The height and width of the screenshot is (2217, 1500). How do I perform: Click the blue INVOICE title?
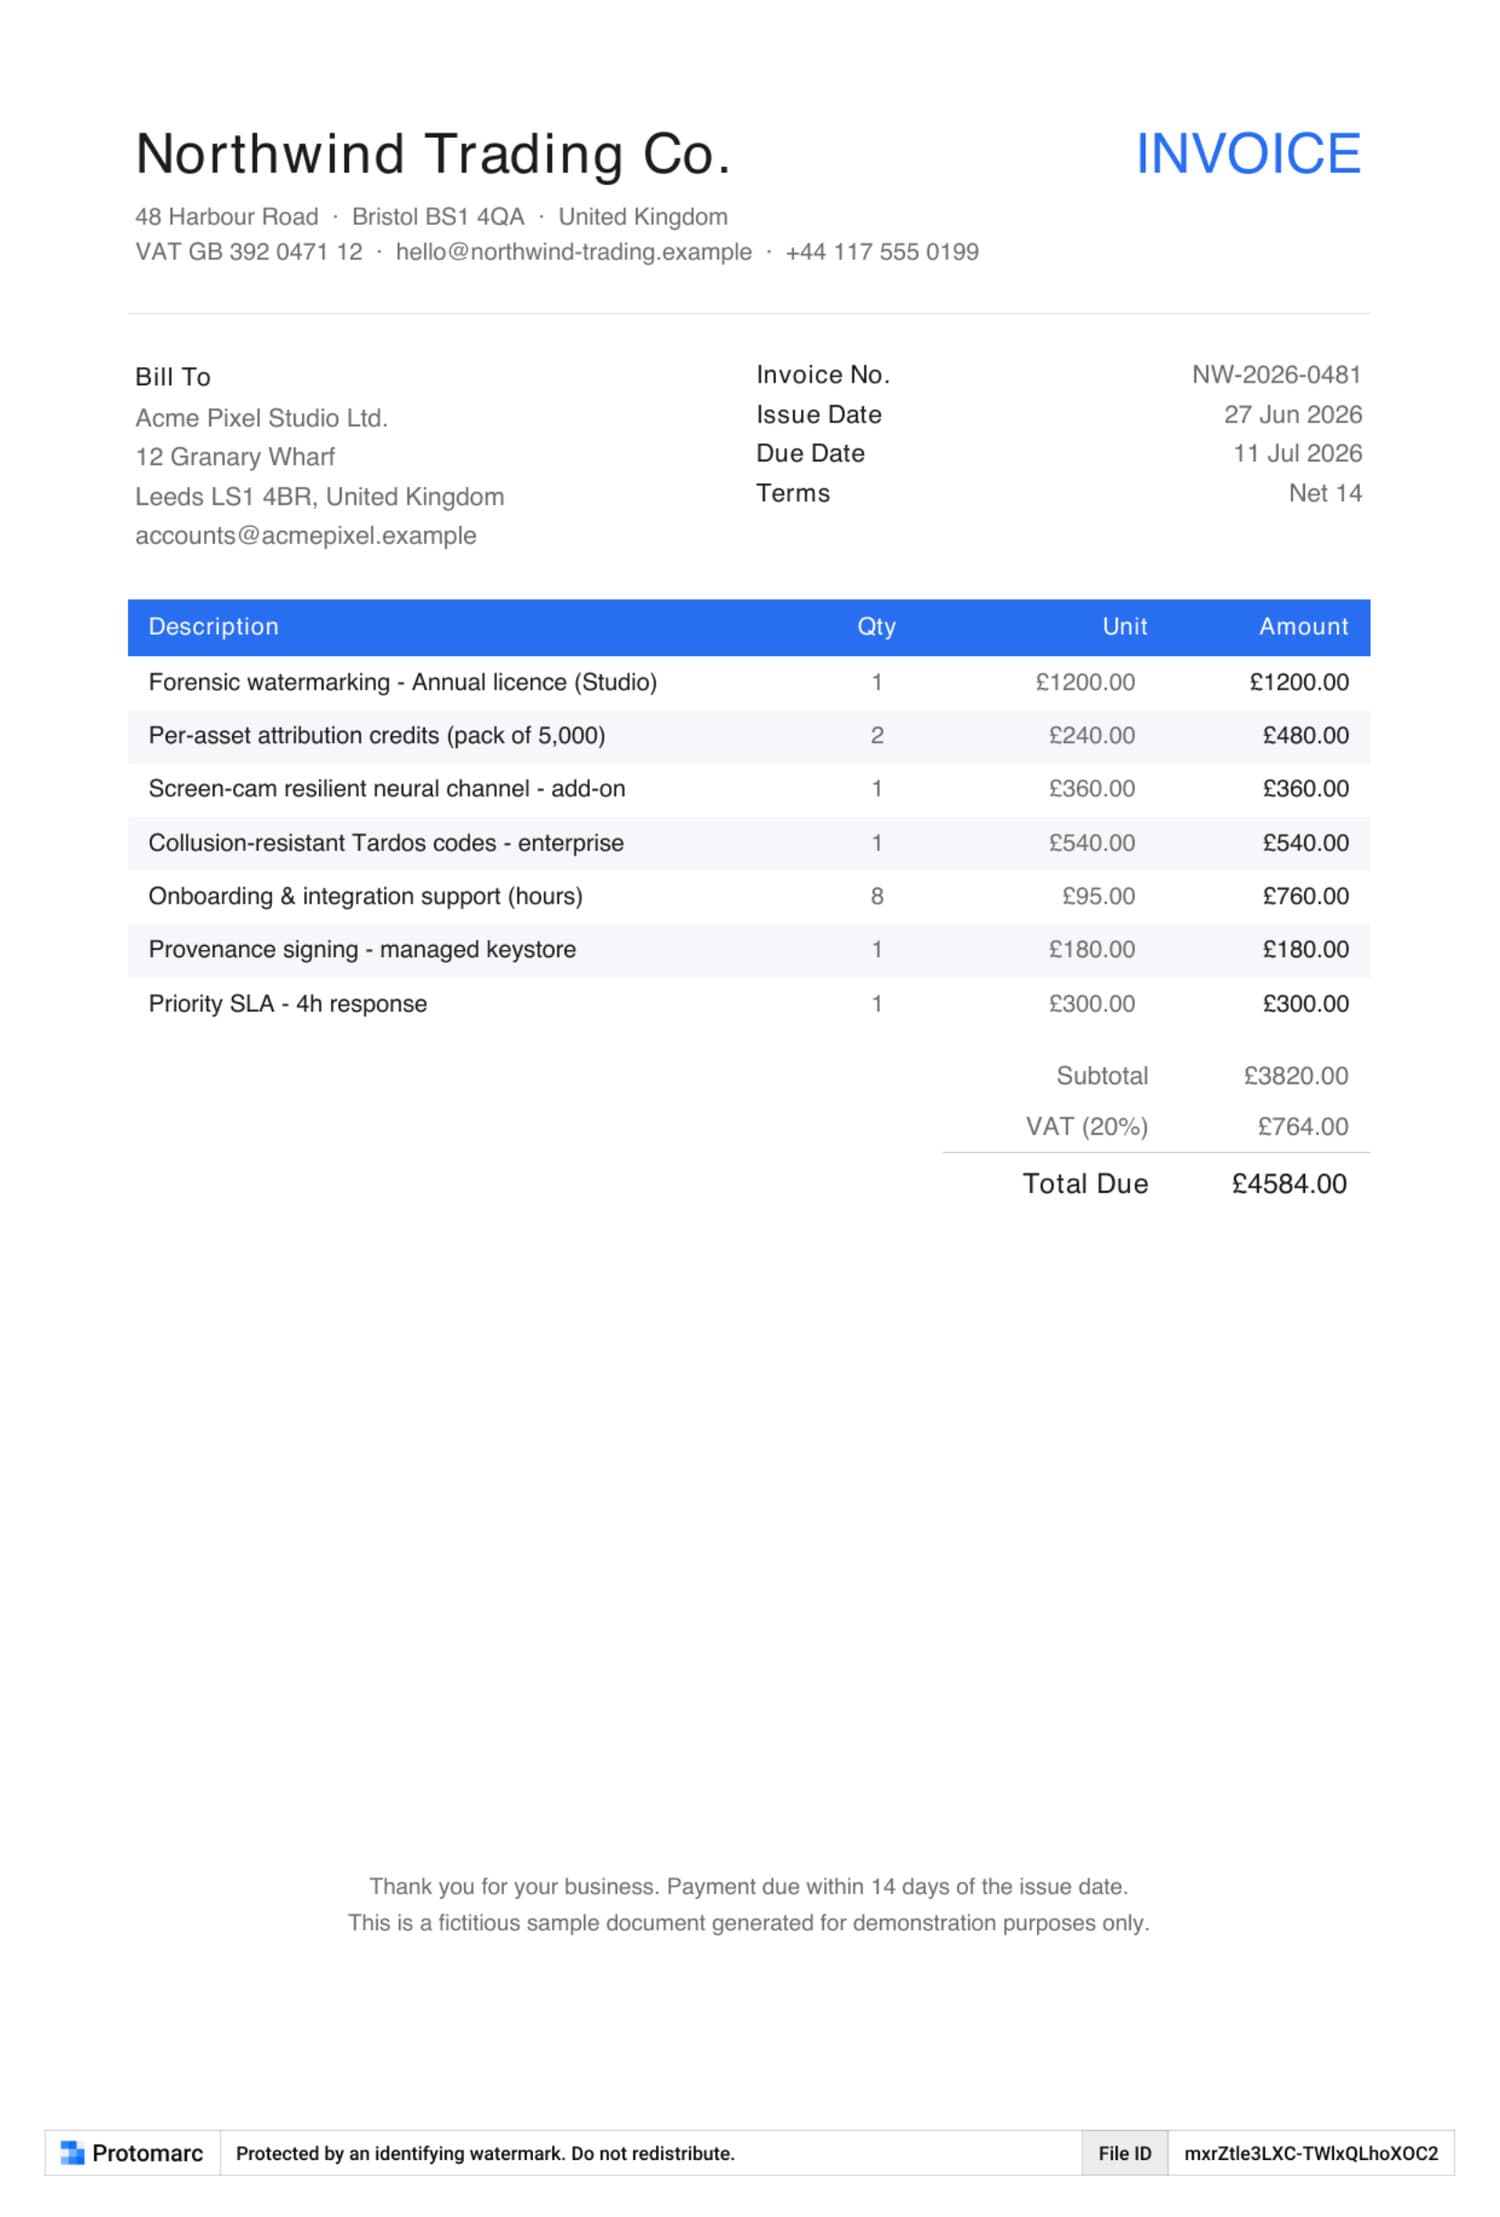tap(1248, 154)
